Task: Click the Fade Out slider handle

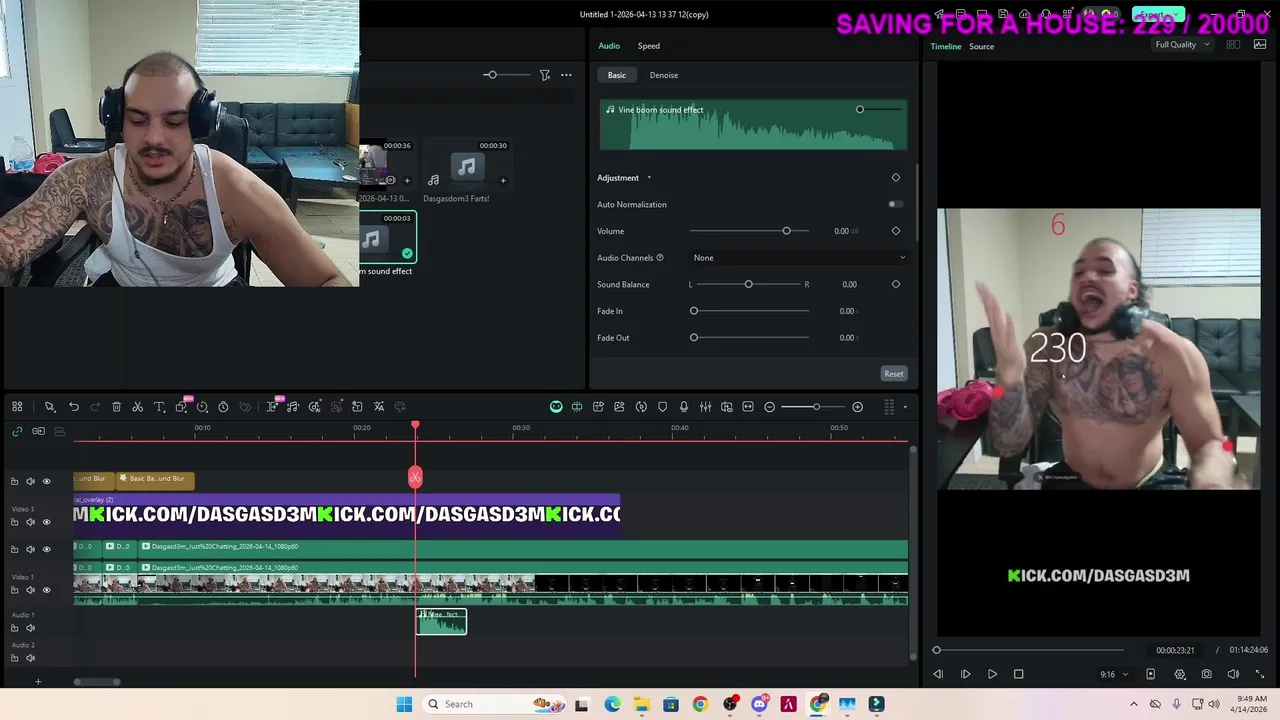Action: pos(694,338)
